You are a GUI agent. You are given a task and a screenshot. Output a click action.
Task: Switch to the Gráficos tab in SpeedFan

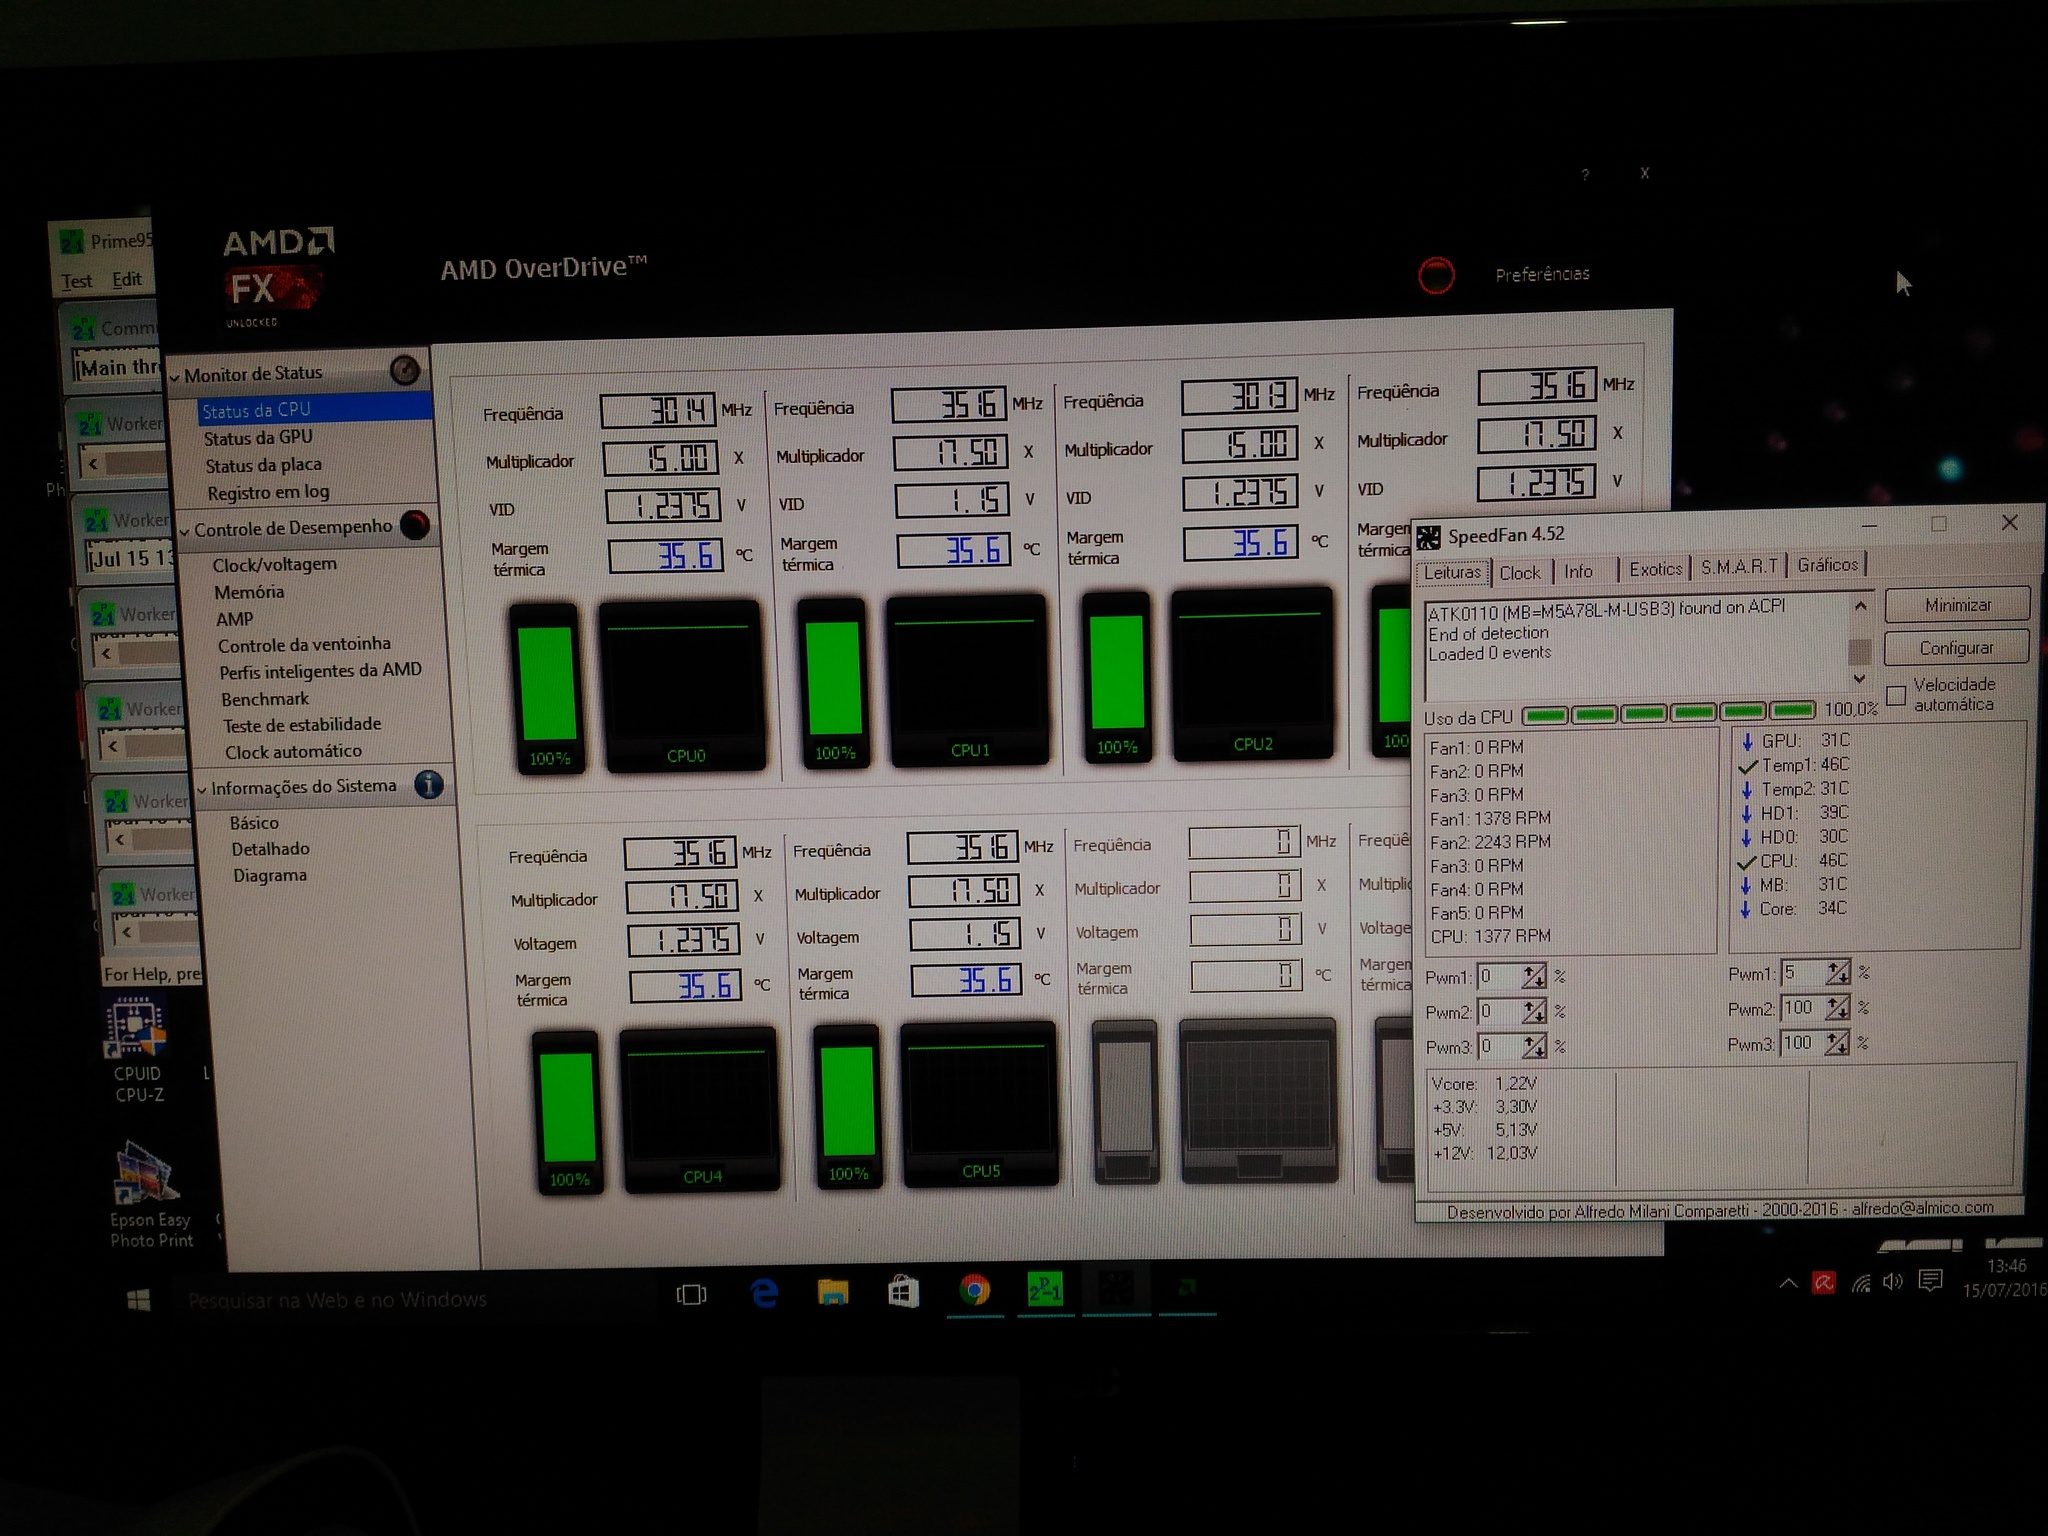click(1827, 565)
